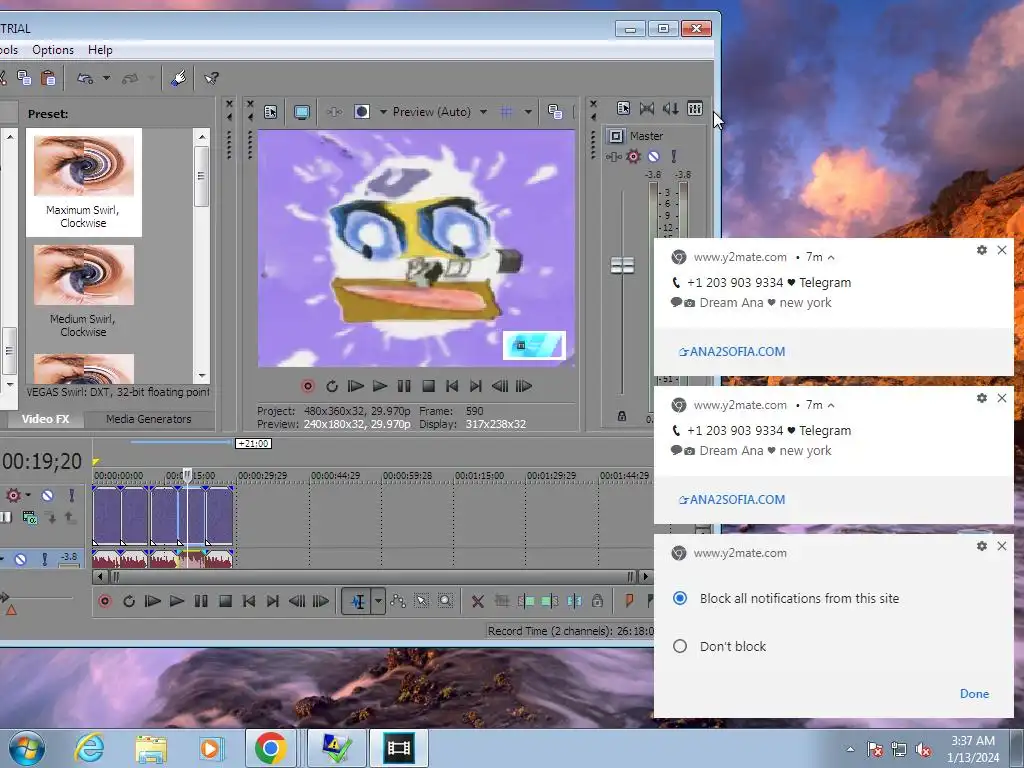The width and height of the screenshot is (1024, 768).
Task: Click the Lock event padlock icon
Action: (x=597, y=601)
